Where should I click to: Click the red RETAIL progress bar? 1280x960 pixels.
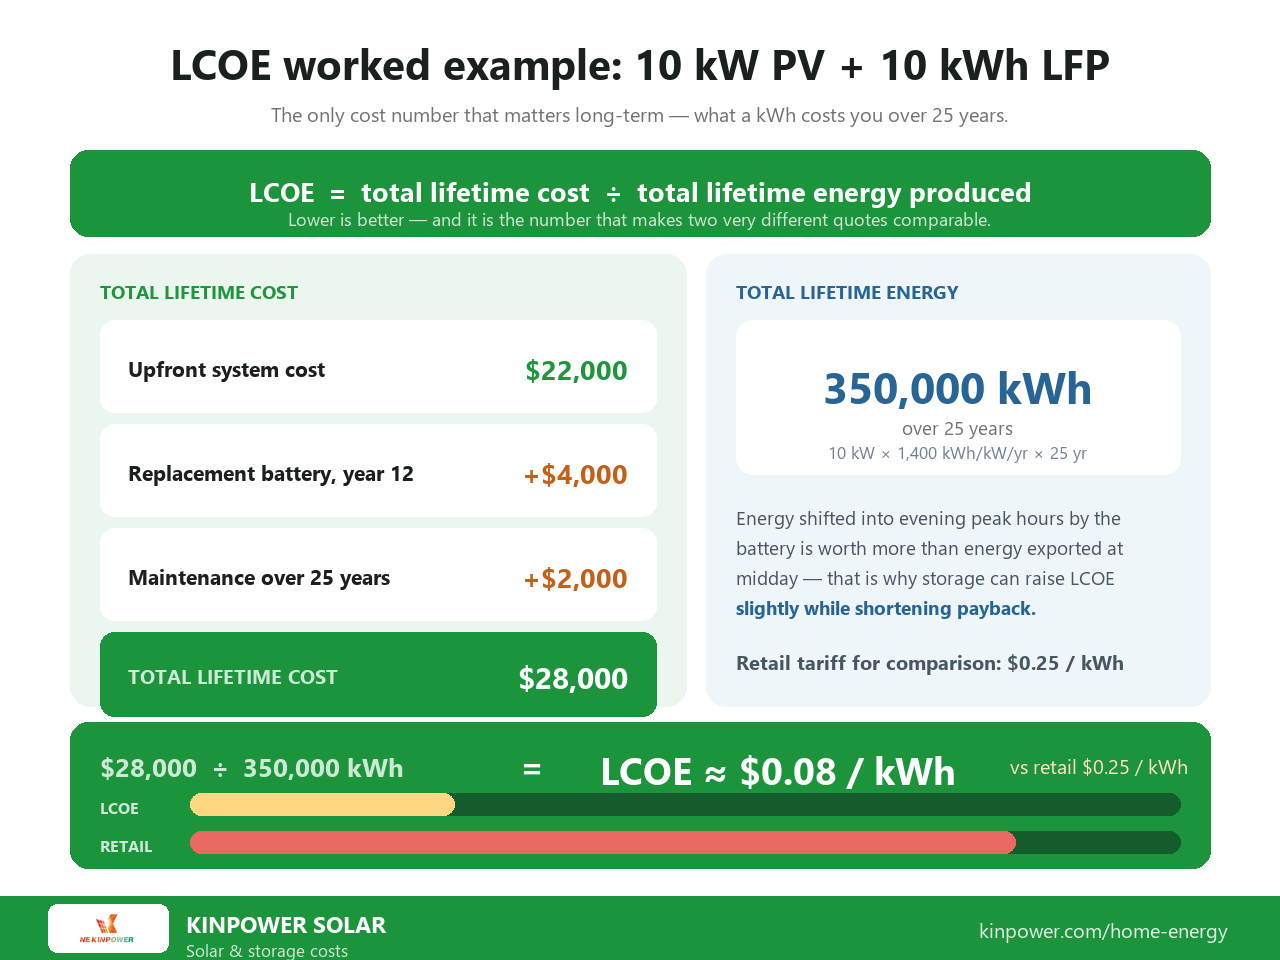tap(603, 842)
